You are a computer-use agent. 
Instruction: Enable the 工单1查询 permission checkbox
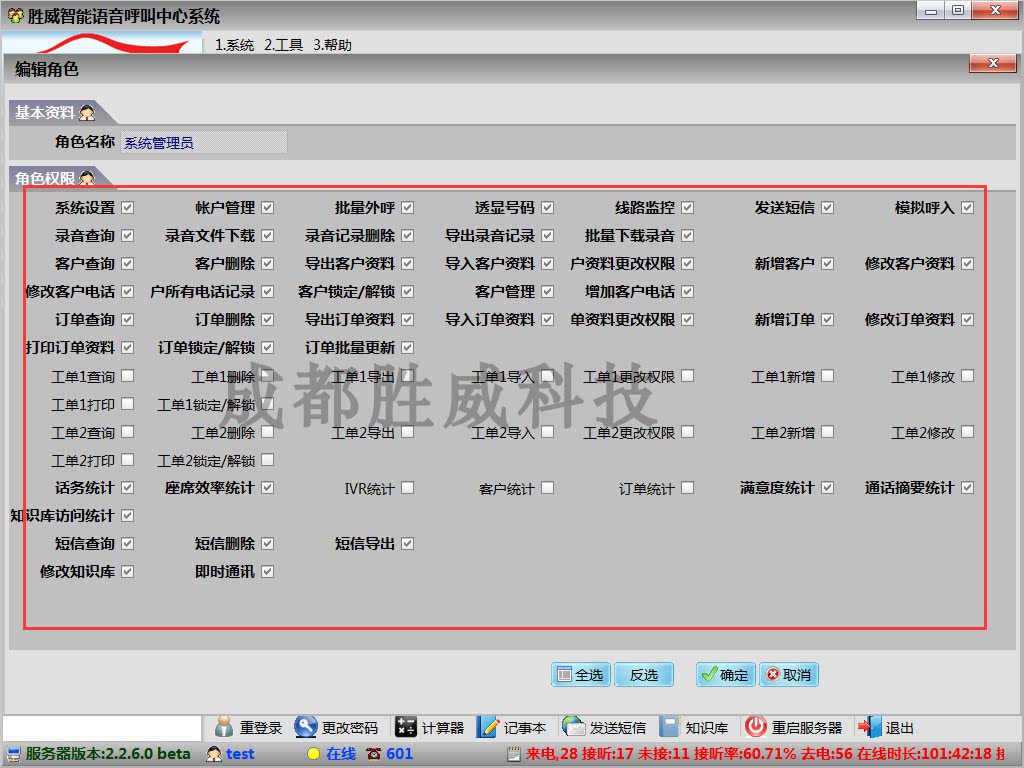(x=127, y=376)
